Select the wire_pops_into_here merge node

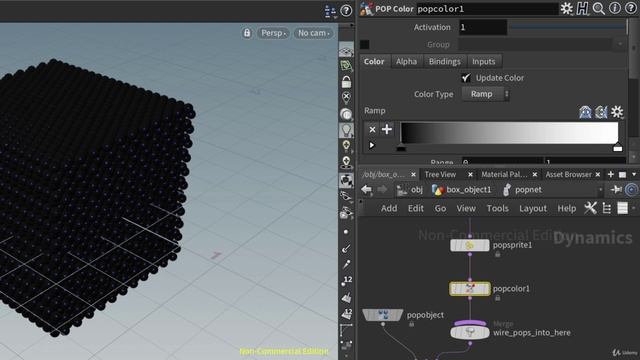point(470,332)
